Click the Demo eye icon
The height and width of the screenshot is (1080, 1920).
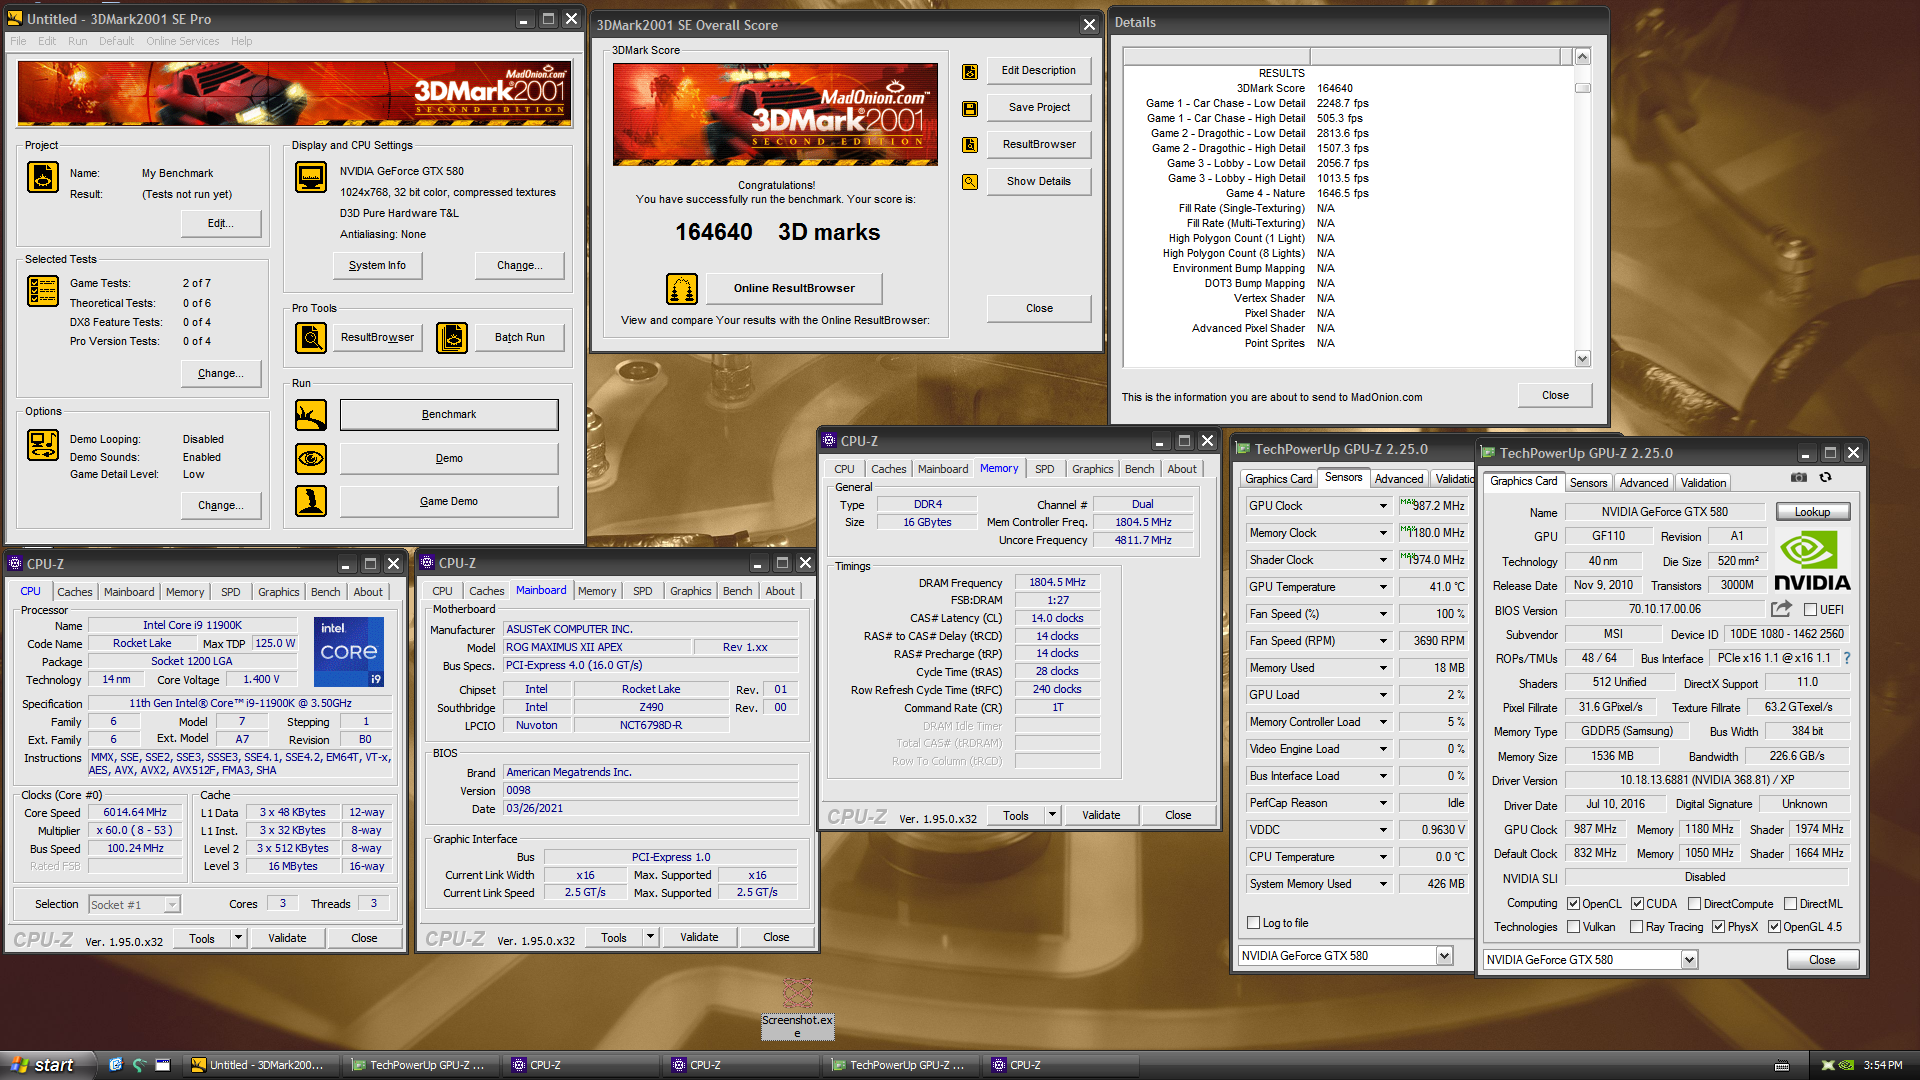click(x=311, y=458)
